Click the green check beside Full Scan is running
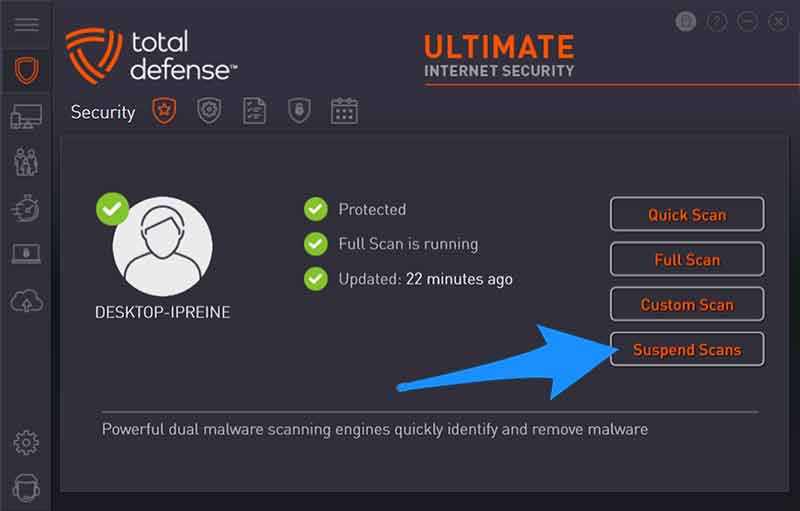 tap(316, 244)
